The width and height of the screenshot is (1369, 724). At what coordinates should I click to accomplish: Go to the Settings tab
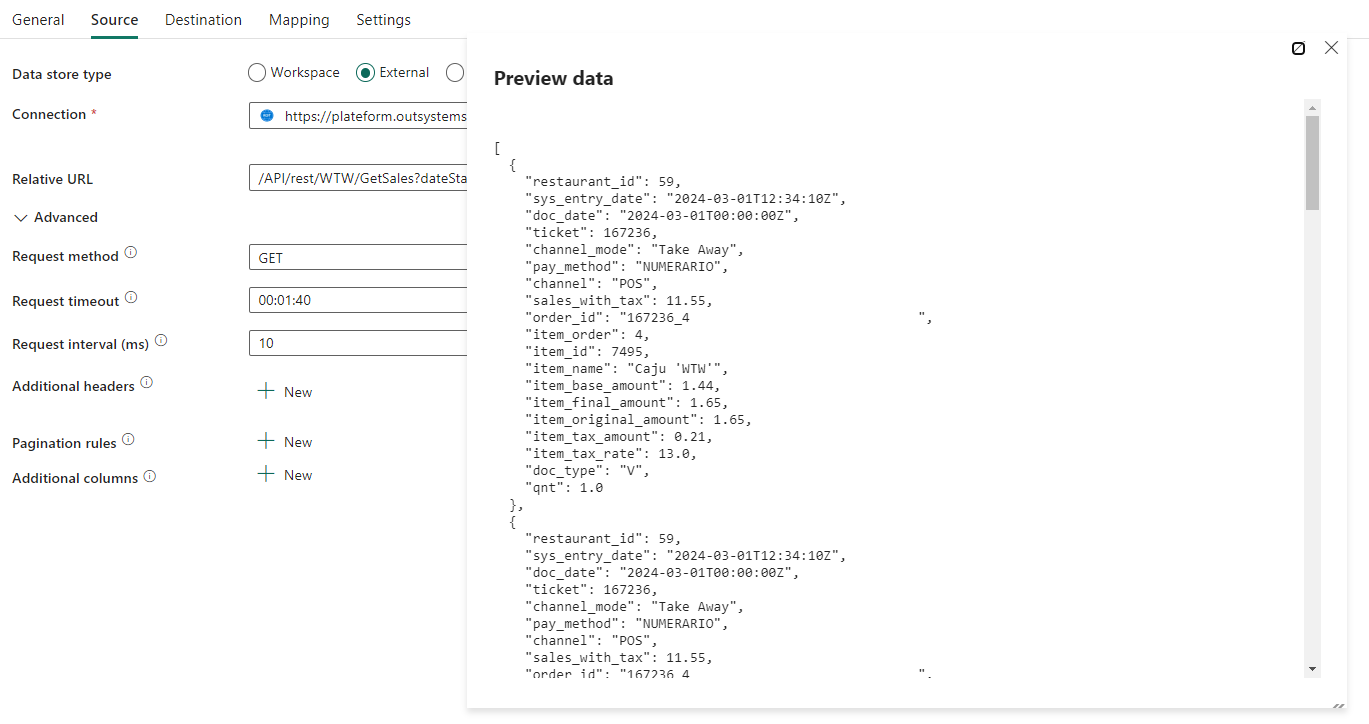[x=383, y=20]
